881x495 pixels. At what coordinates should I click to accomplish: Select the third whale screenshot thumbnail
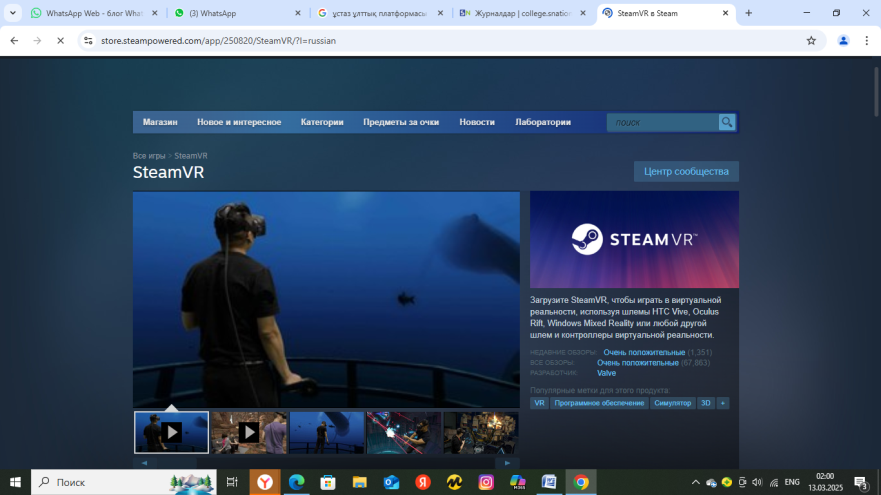(x=326, y=432)
